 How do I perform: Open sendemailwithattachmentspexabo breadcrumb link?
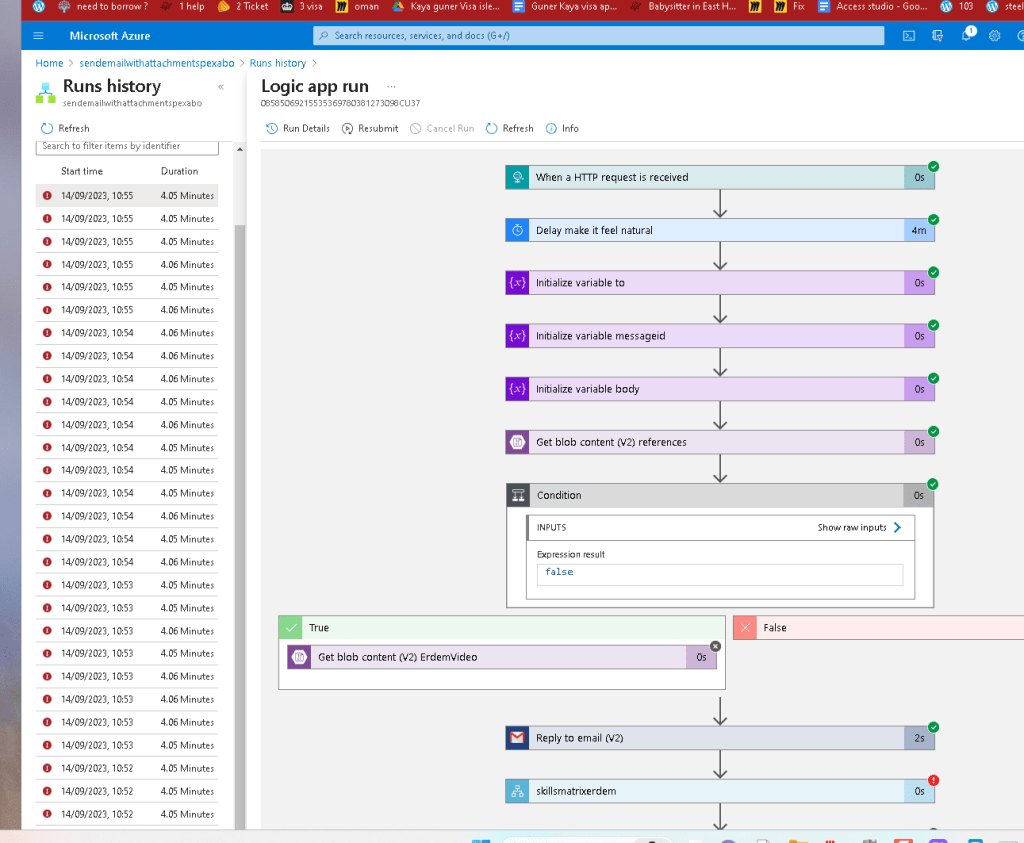[157, 63]
